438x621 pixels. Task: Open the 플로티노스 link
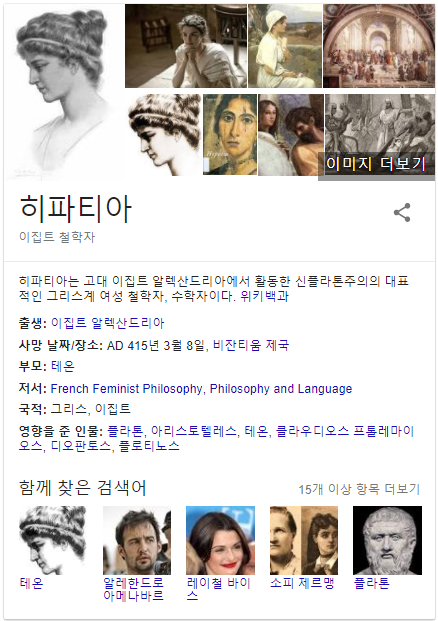click(149, 446)
